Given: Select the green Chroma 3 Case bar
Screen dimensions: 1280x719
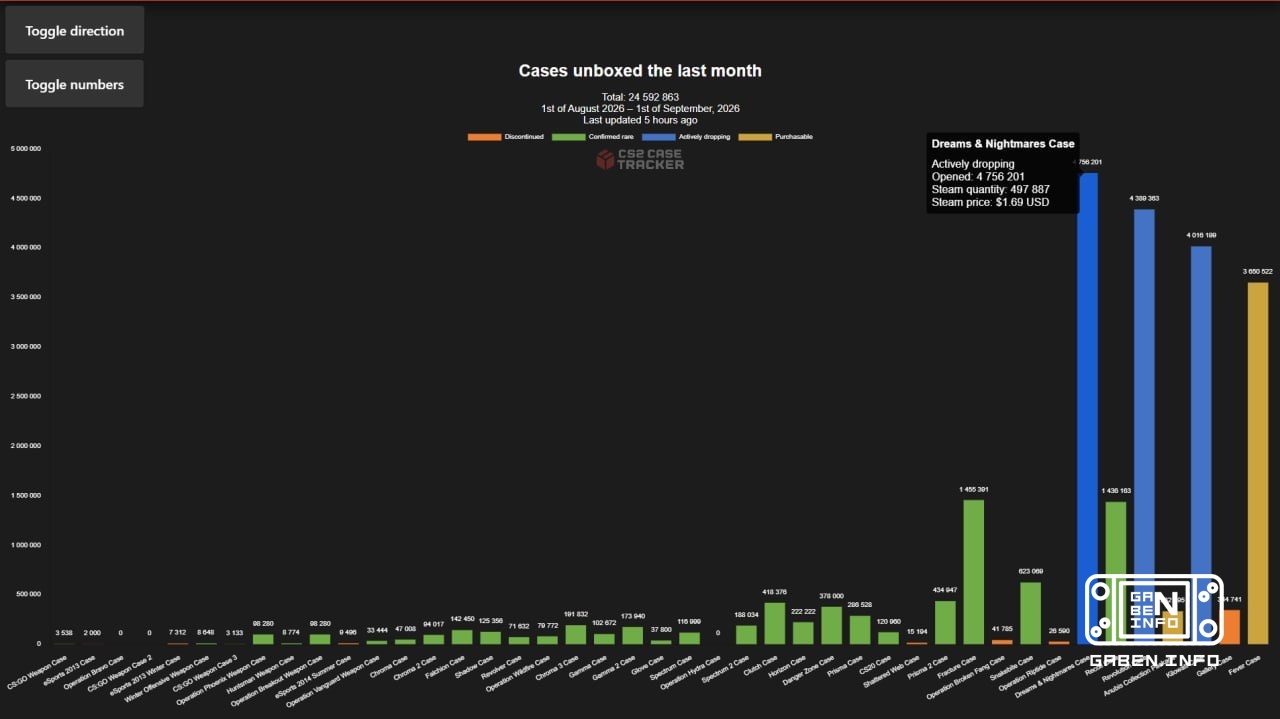Looking at the screenshot, I should (x=575, y=635).
